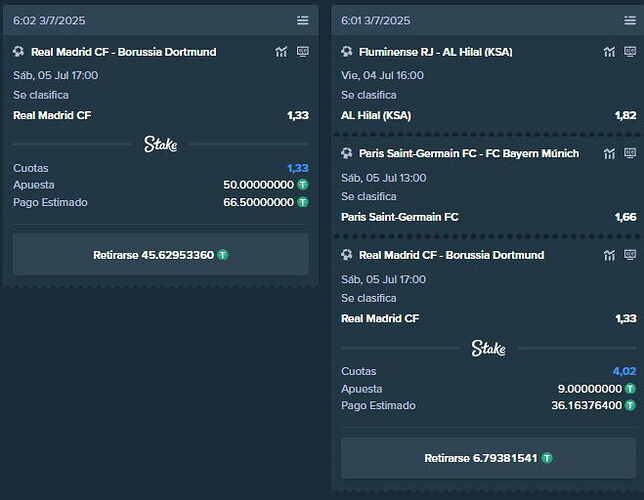Click Tether coin icon next to 9.00000000 stake
The image size is (644, 500).
coord(630,388)
